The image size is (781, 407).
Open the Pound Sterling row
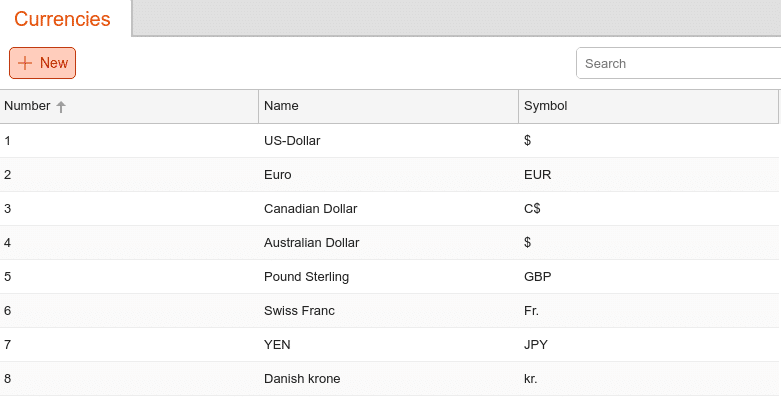click(390, 276)
